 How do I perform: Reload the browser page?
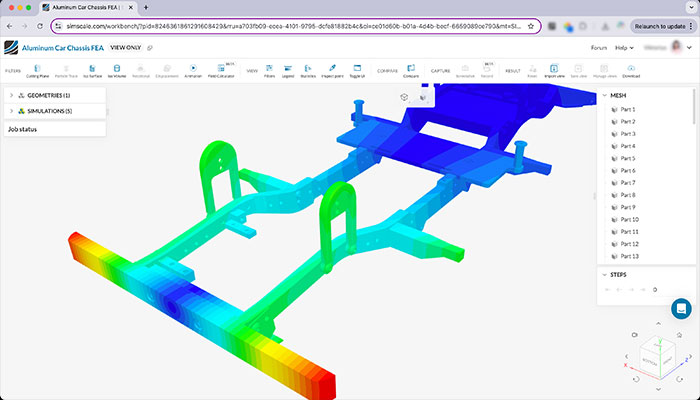40,26
